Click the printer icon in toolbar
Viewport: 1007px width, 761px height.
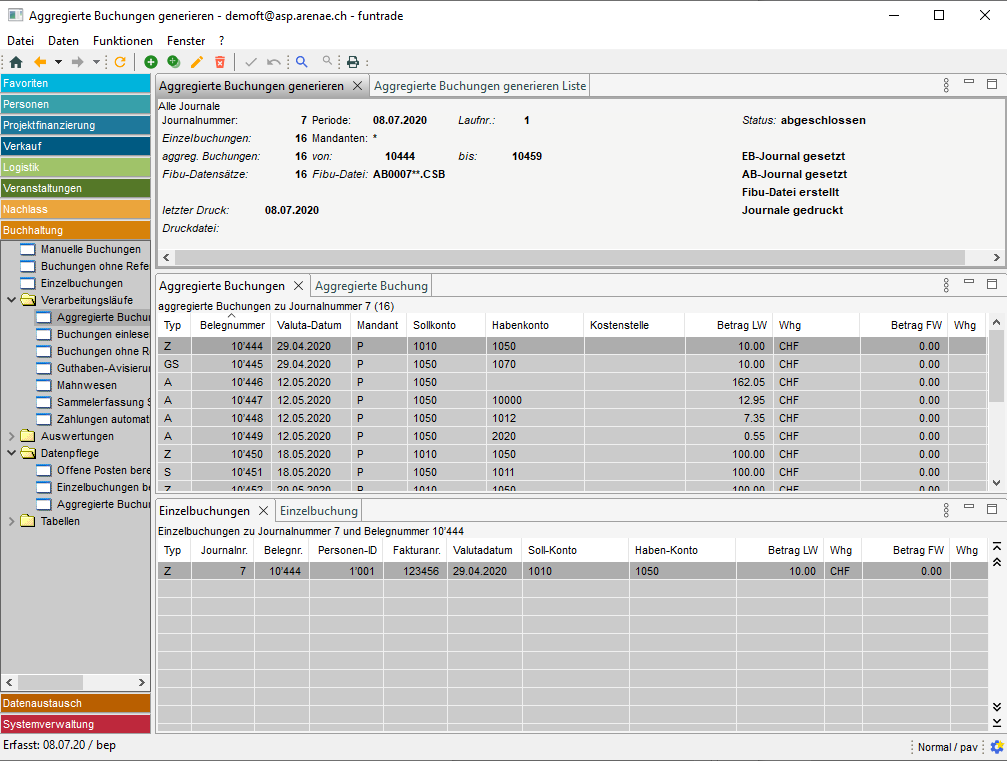coord(353,62)
